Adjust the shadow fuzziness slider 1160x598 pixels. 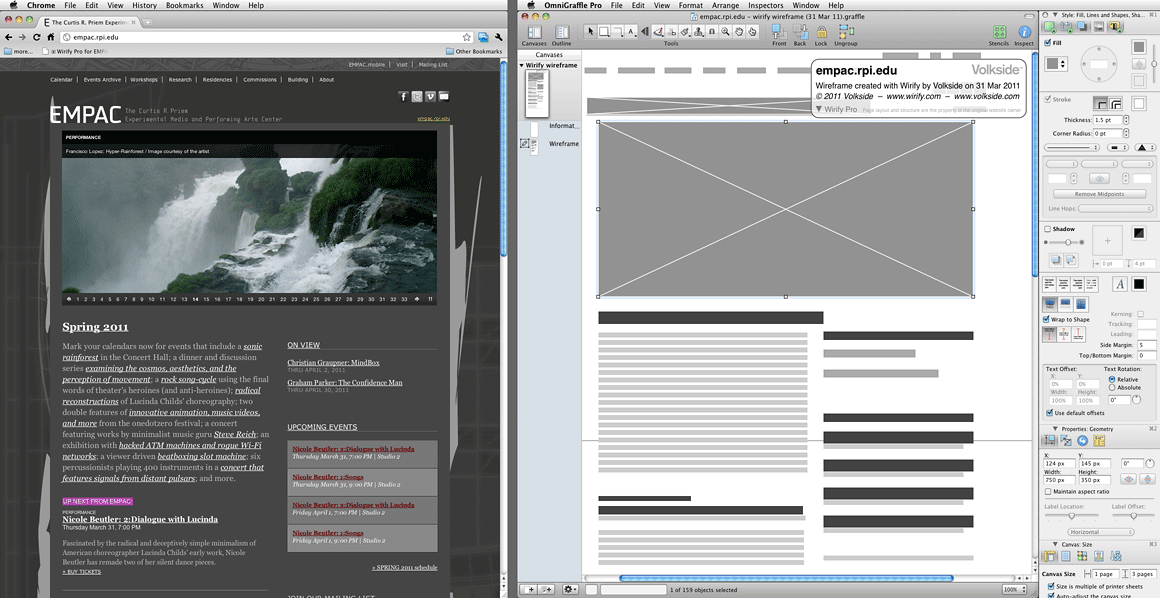[x=1066, y=242]
